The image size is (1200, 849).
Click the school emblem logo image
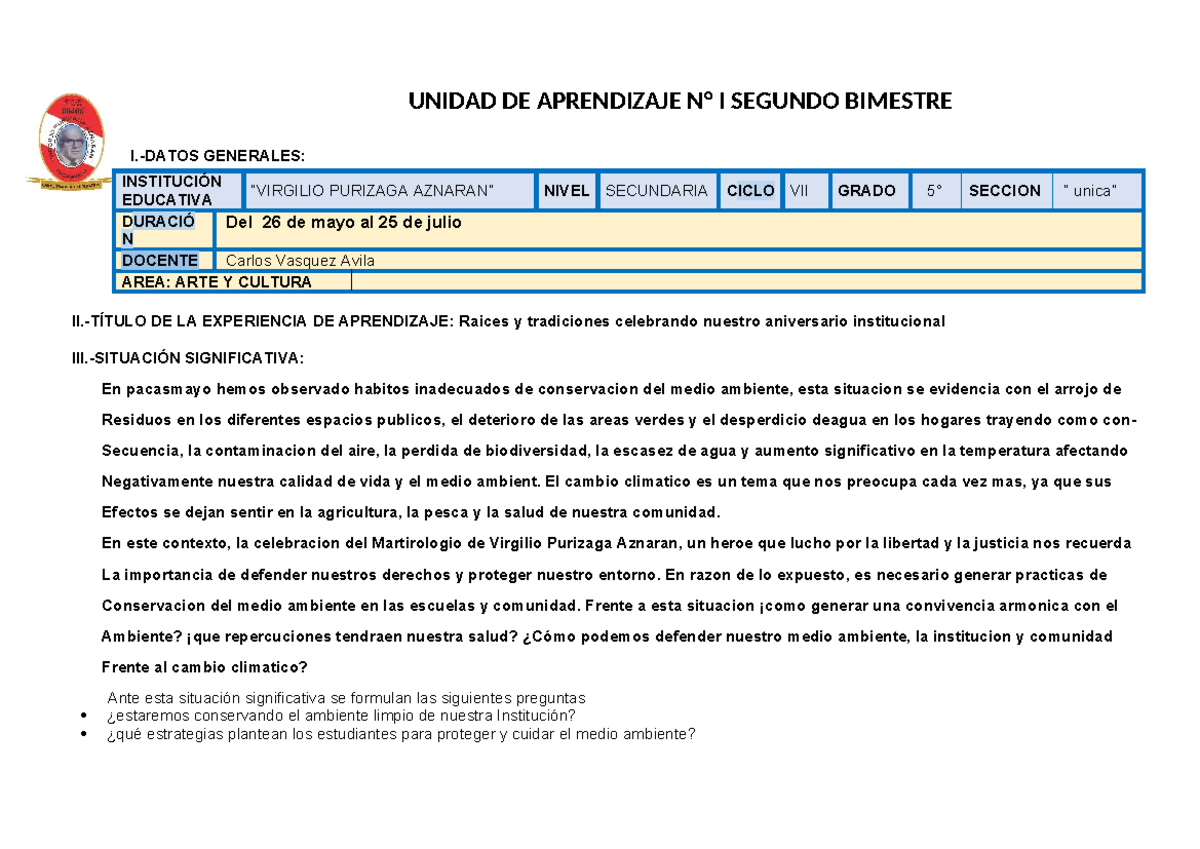pos(68,143)
